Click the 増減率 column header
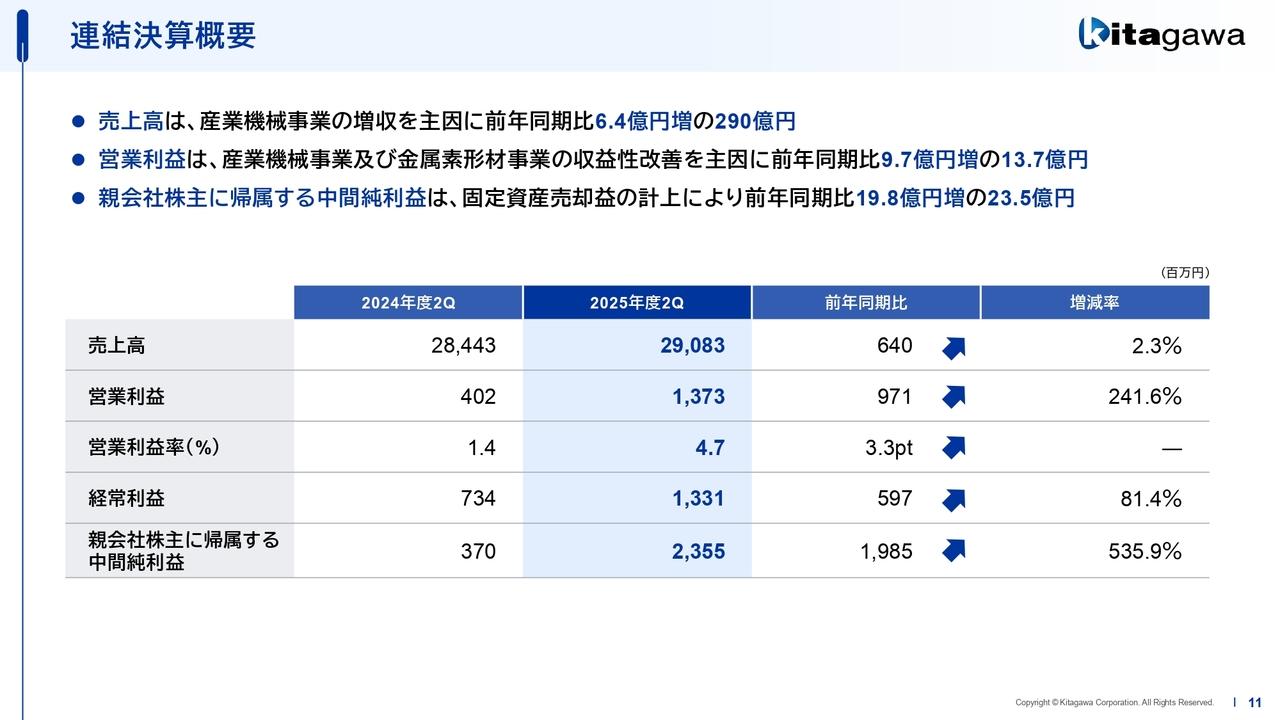The height and width of the screenshot is (720, 1280). coord(1096,302)
